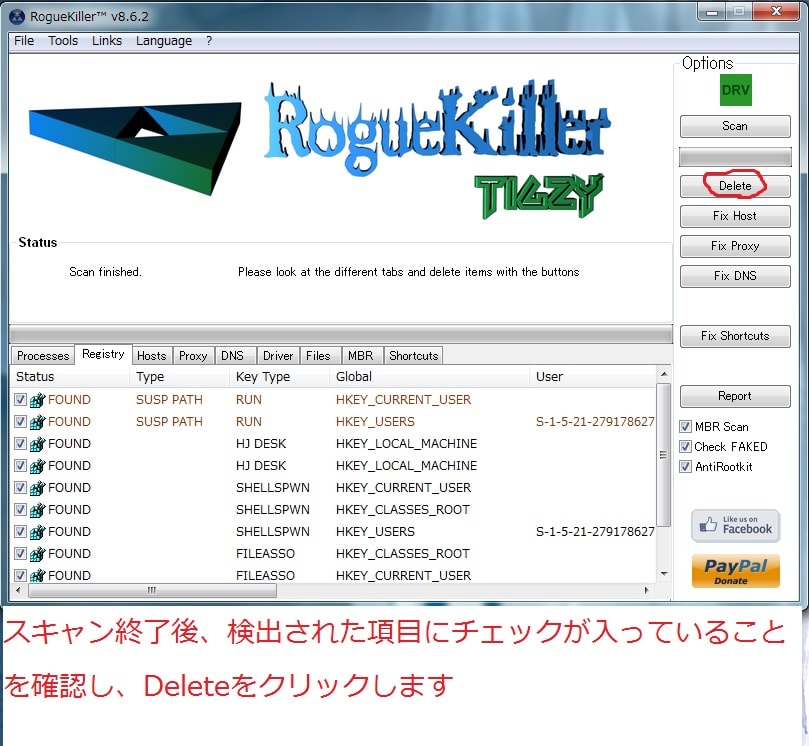Click registry icon on HKEY_CURRENT_USER FILEASSO row
809x746 pixels.
[37, 575]
